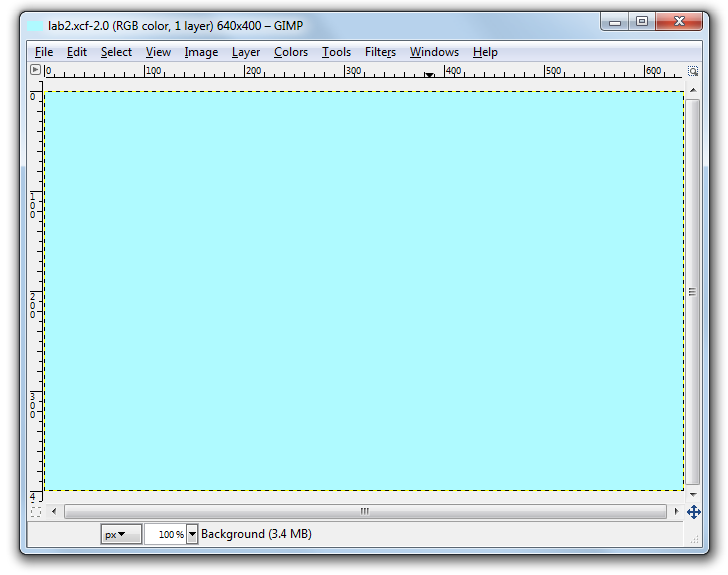
Task: Click the horizontal scrollbar left arrow
Action: point(54,511)
